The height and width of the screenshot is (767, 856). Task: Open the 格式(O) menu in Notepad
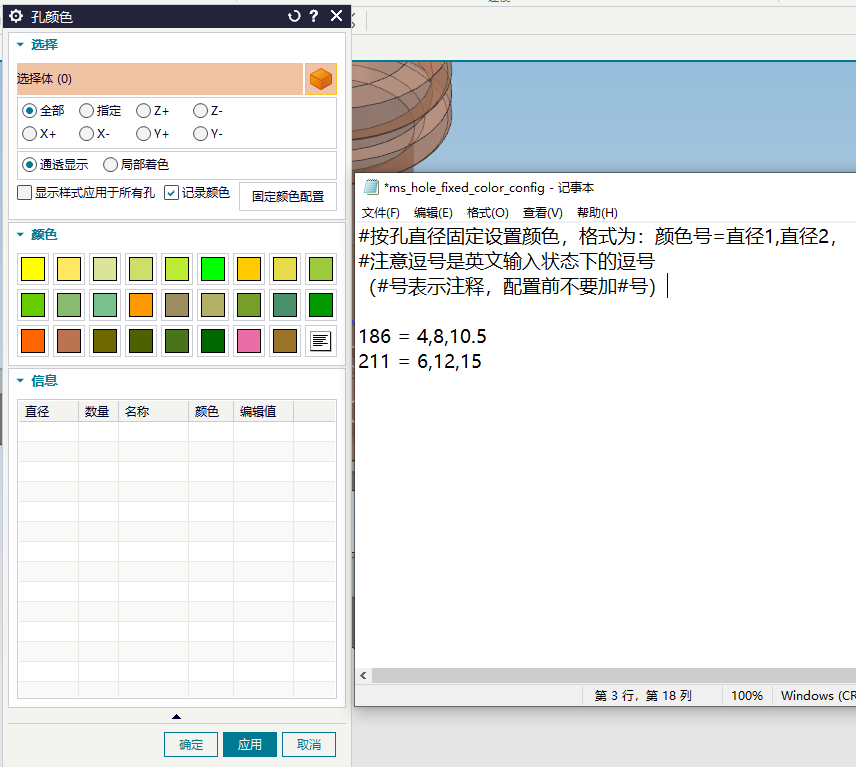(488, 213)
